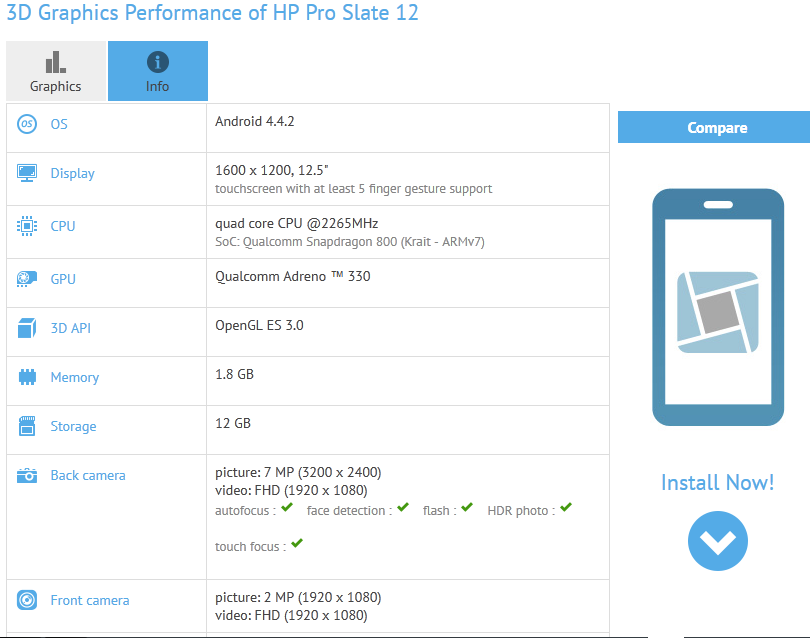The image size is (810, 638).
Task: Click the SoC: Qualcomm Snapdragon 800 text
Action: (350, 242)
